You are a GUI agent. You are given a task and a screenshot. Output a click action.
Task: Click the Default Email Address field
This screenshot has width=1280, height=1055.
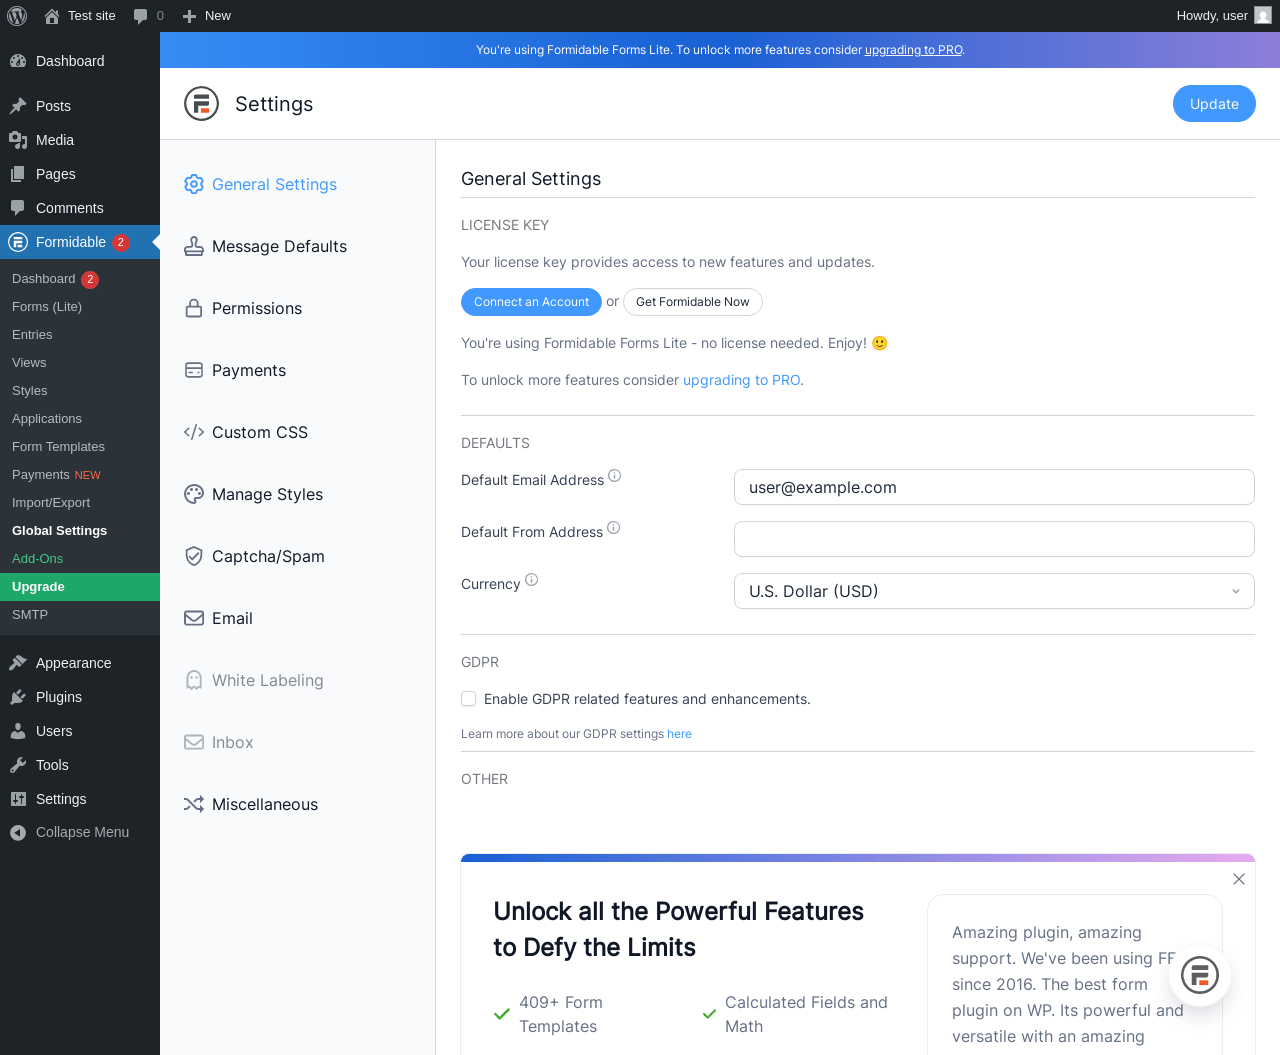click(x=994, y=487)
